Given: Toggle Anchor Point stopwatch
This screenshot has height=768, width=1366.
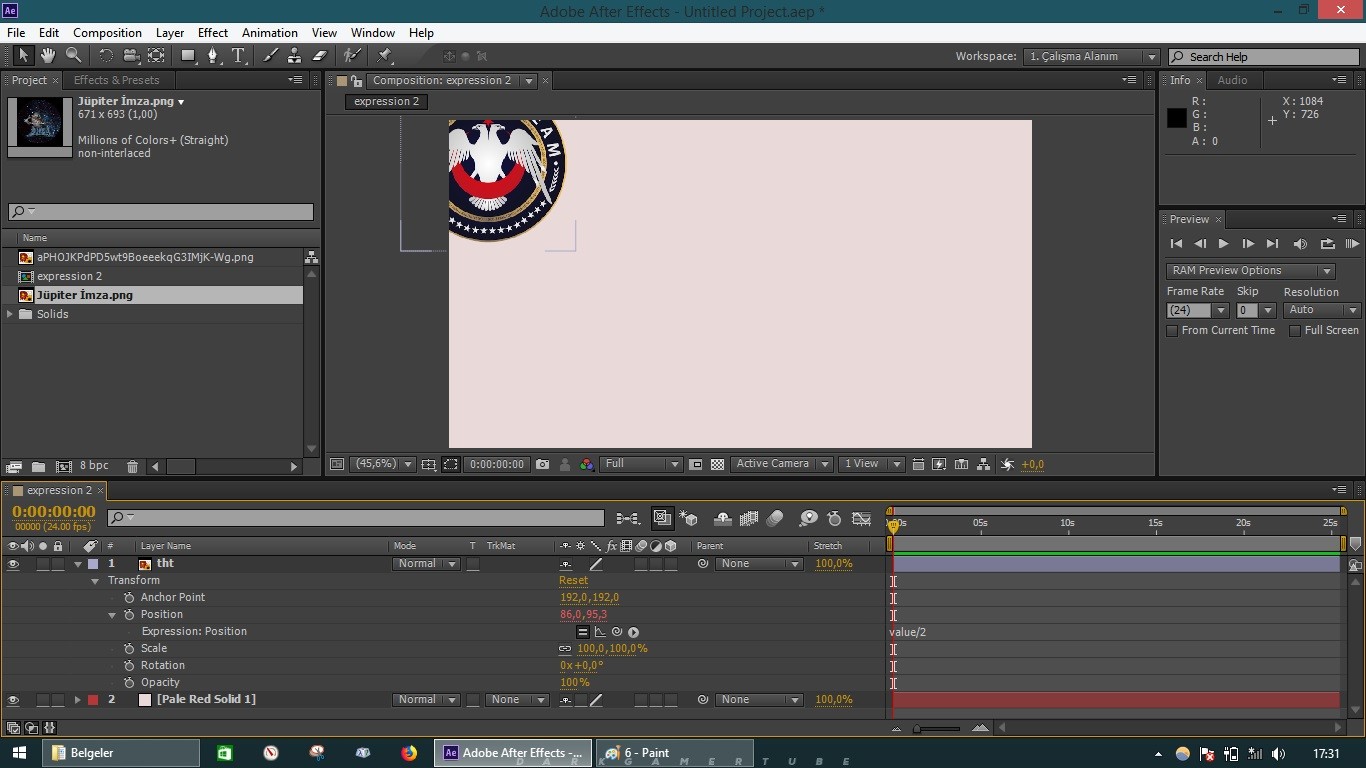Looking at the screenshot, I should [129, 598].
